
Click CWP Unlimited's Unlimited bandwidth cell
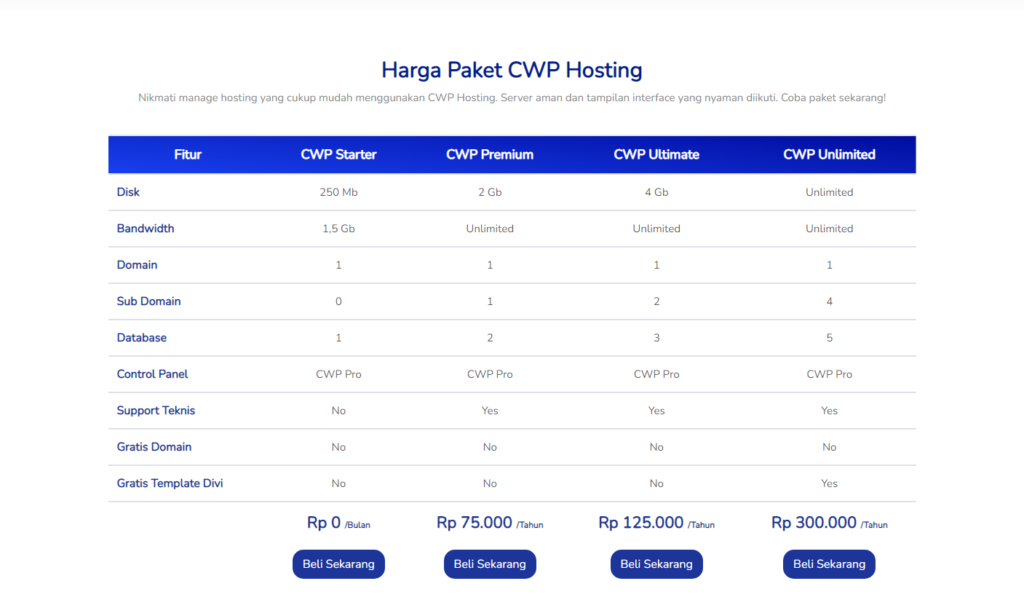click(829, 229)
